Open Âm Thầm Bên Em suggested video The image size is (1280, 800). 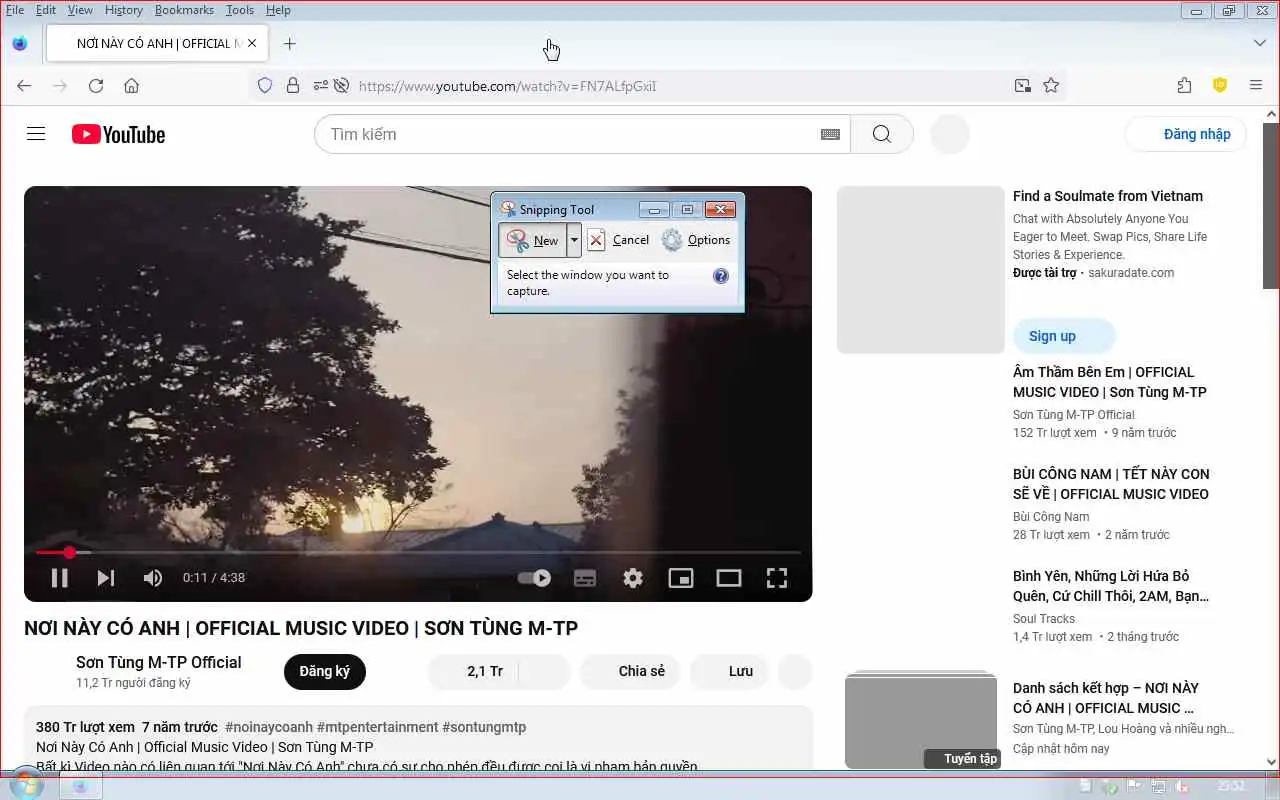pos(1110,382)
